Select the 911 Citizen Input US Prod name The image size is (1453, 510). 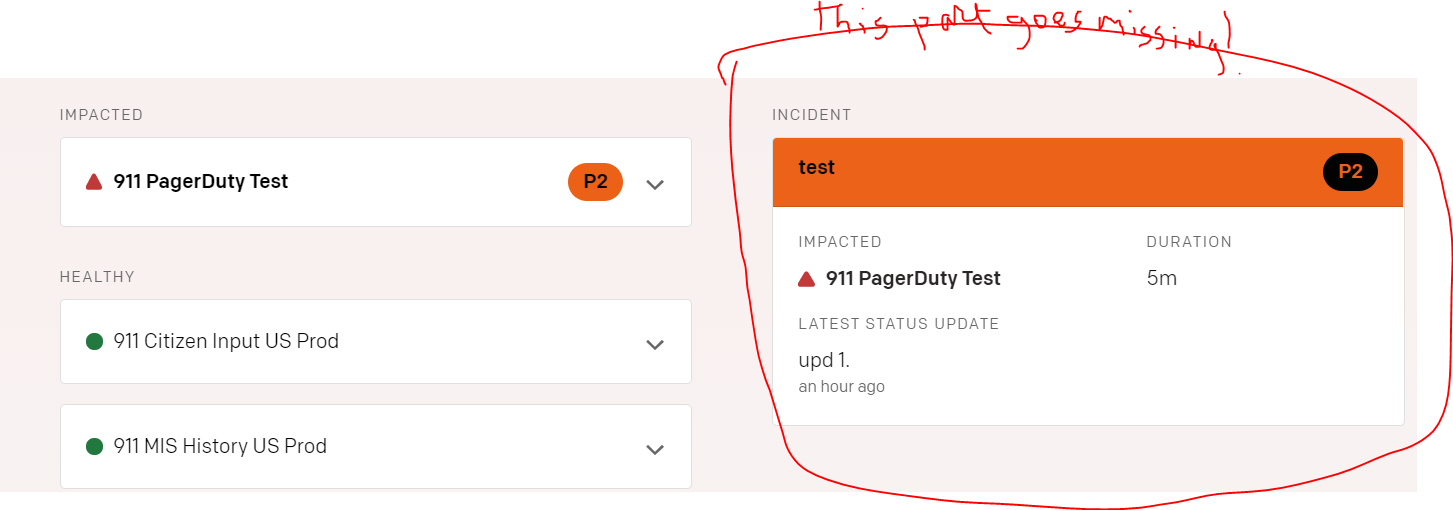click(226, 342)
